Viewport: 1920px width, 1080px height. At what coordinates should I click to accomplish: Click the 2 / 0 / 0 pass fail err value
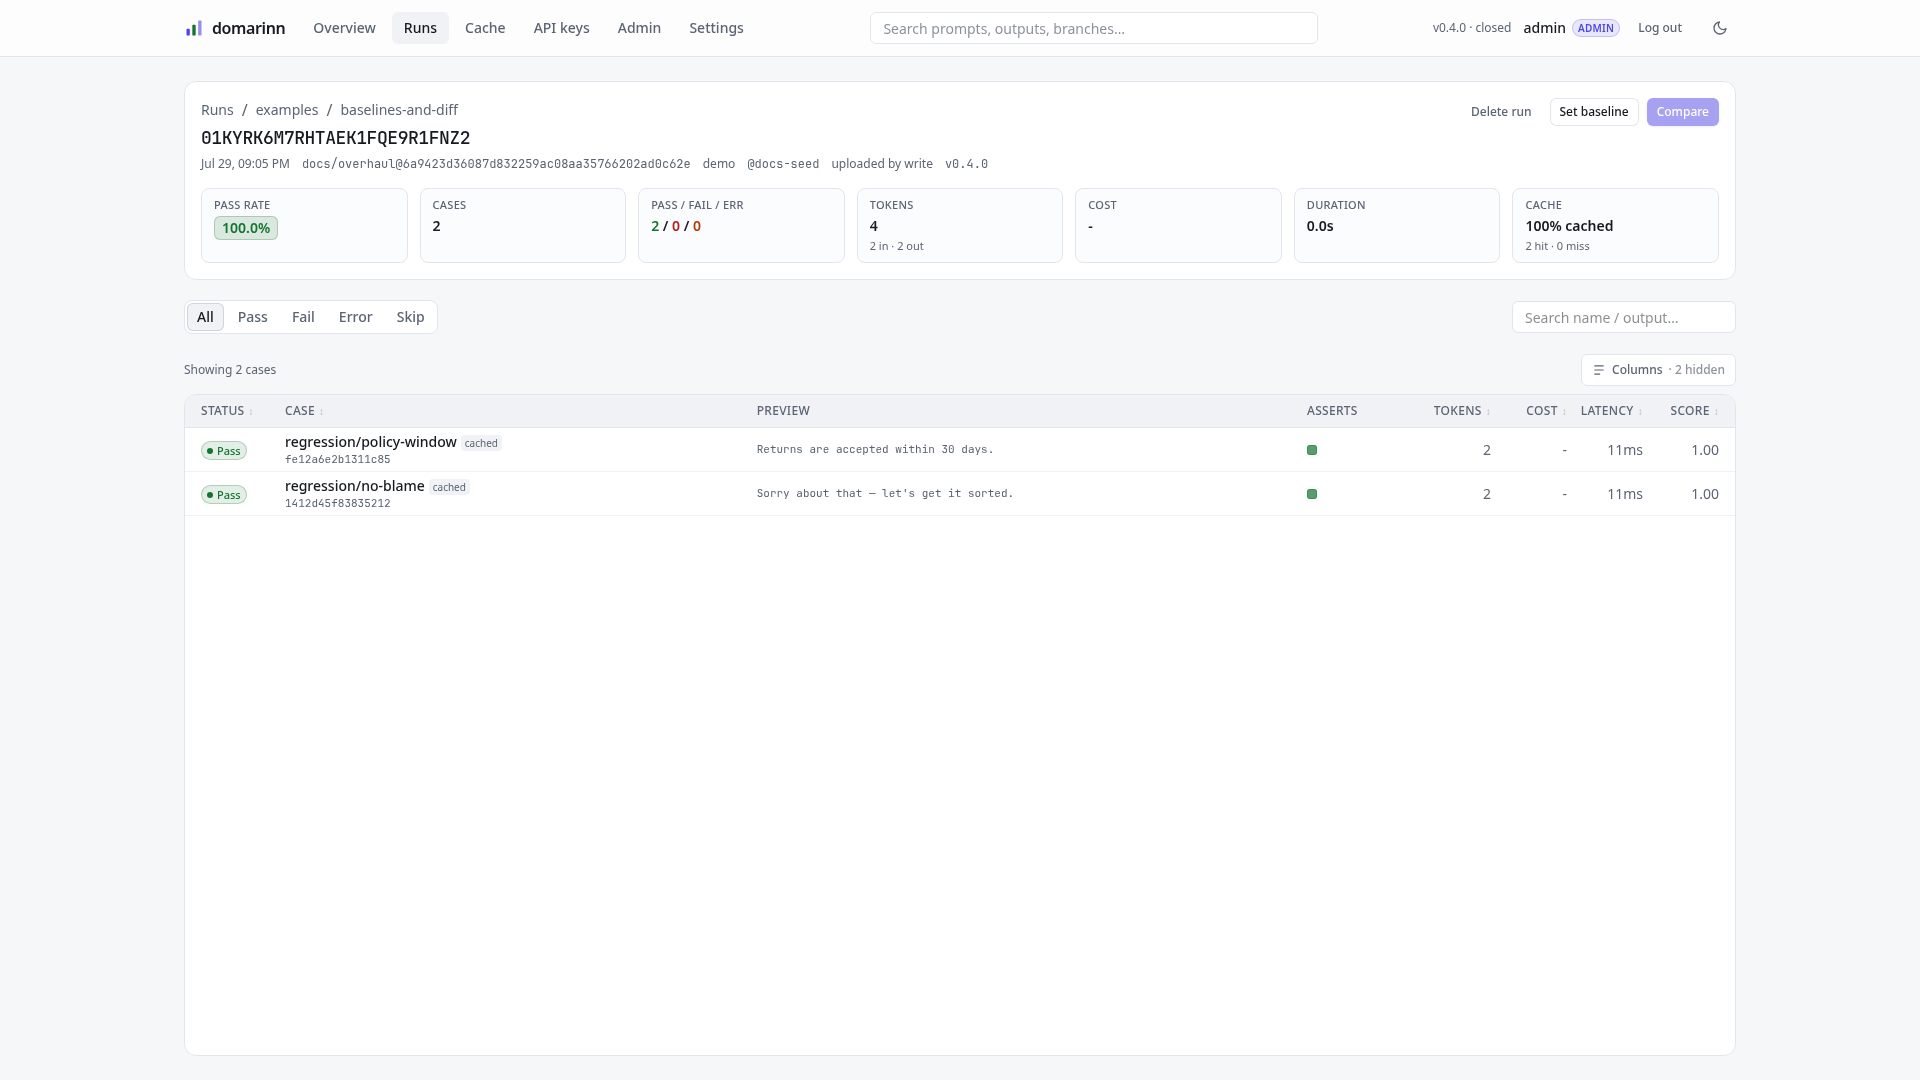[x=676, y=226]
